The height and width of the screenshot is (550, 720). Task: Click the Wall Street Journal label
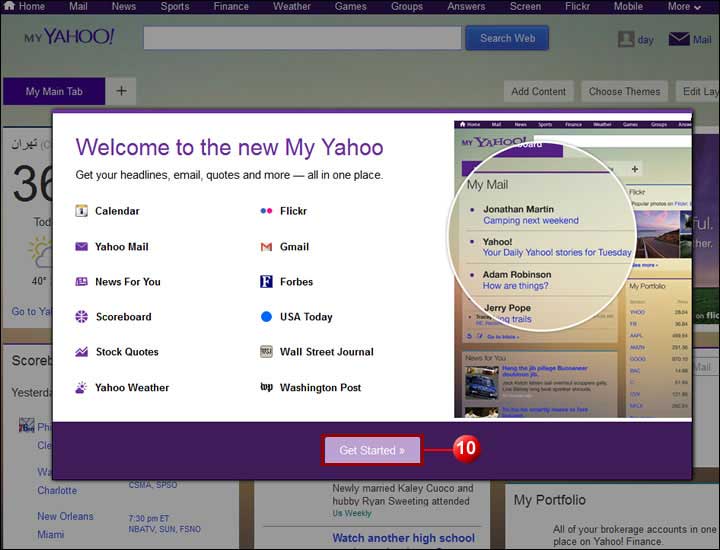pyautogui.click(x=326, y=352)
